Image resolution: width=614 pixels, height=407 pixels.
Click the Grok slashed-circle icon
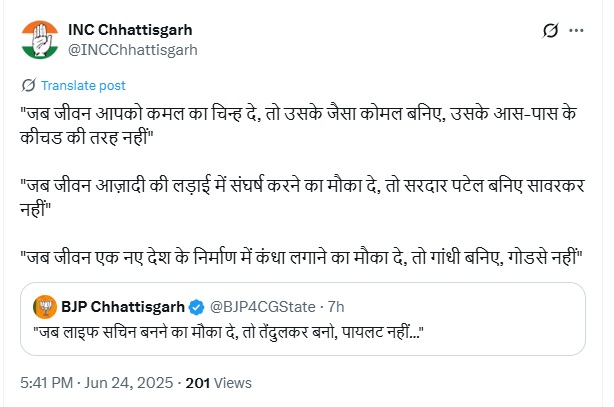point(550,31)
